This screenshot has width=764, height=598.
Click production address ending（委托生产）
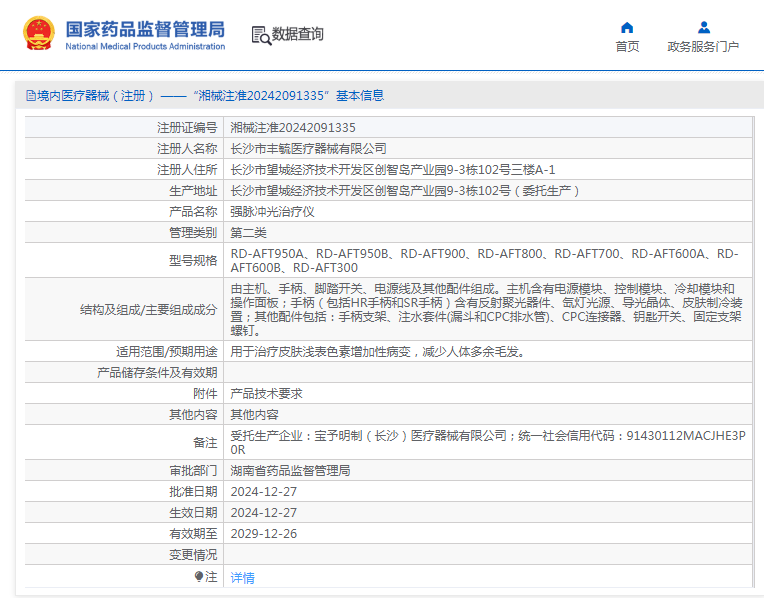(x=405, y=191)
